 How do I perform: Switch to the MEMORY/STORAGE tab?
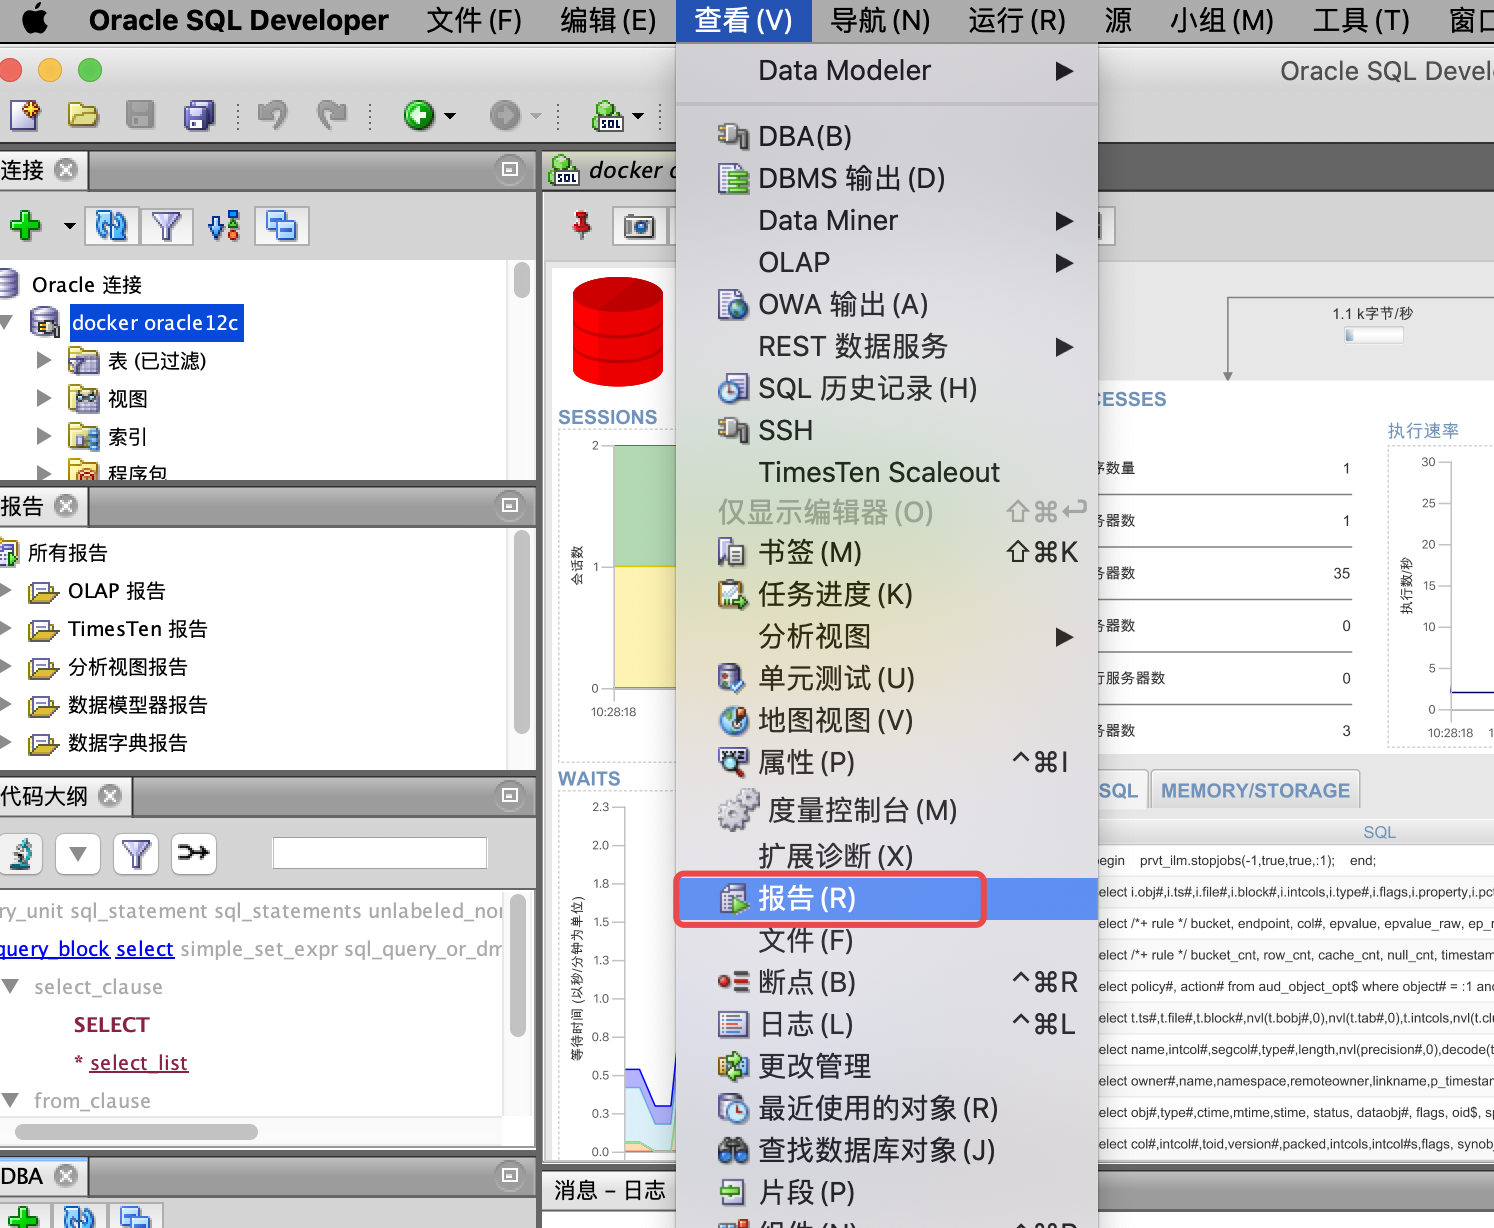click(1254, 789)
